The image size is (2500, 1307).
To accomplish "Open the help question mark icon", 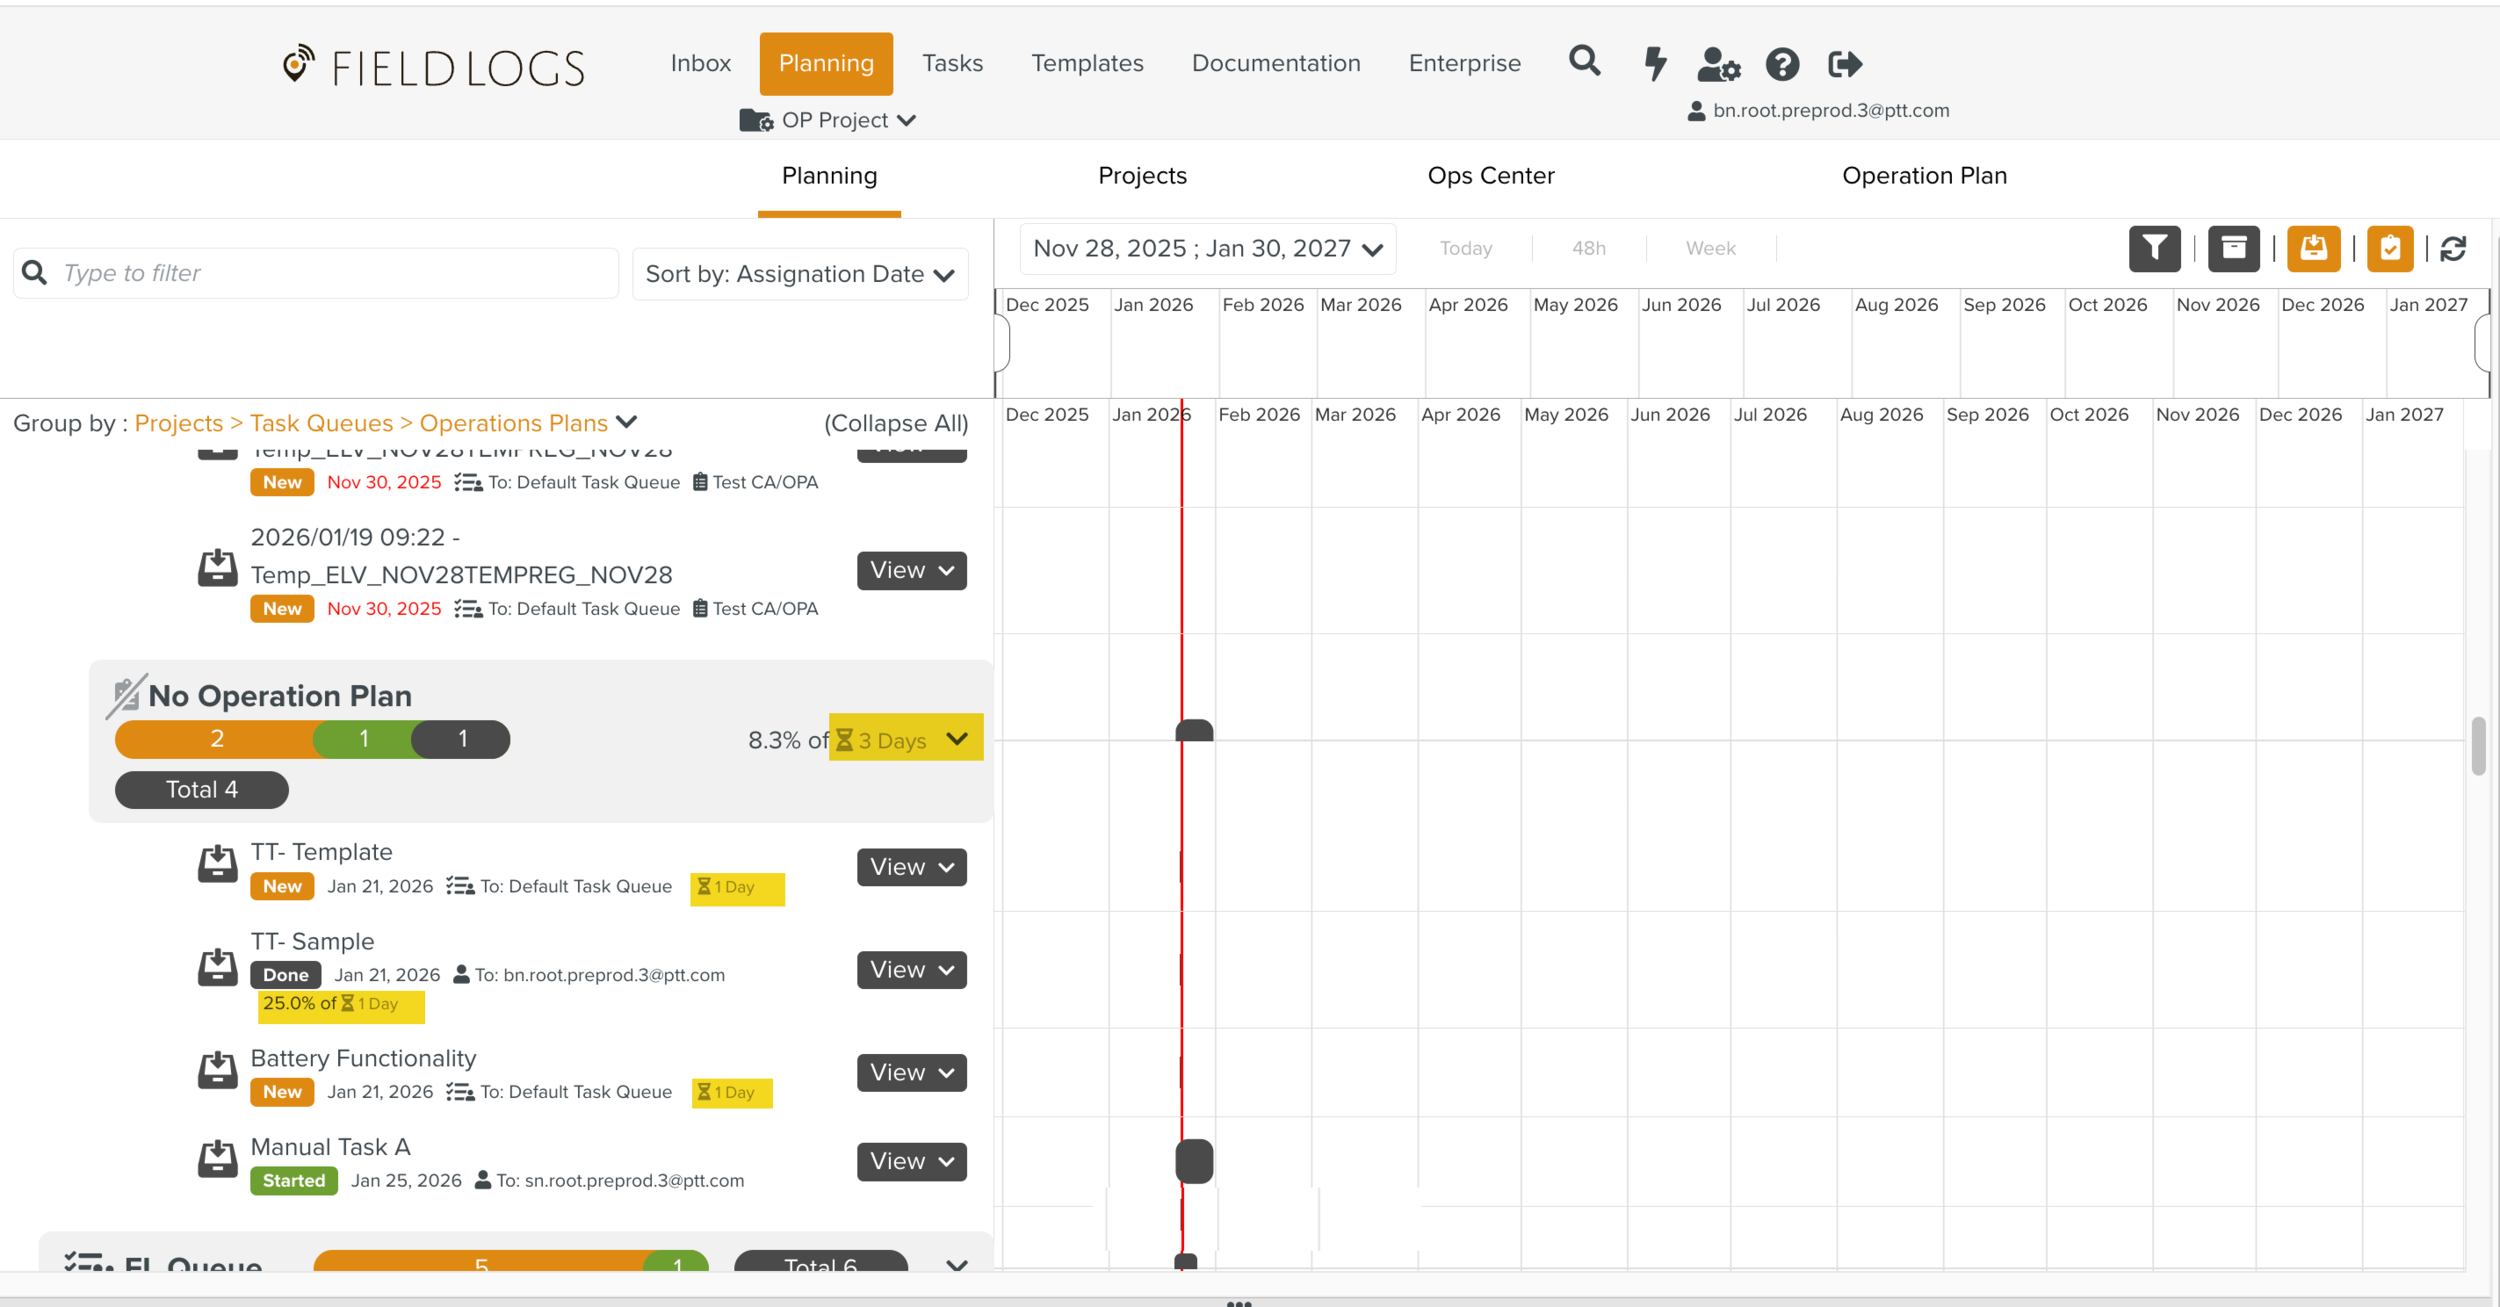I will pos(1782,65).
